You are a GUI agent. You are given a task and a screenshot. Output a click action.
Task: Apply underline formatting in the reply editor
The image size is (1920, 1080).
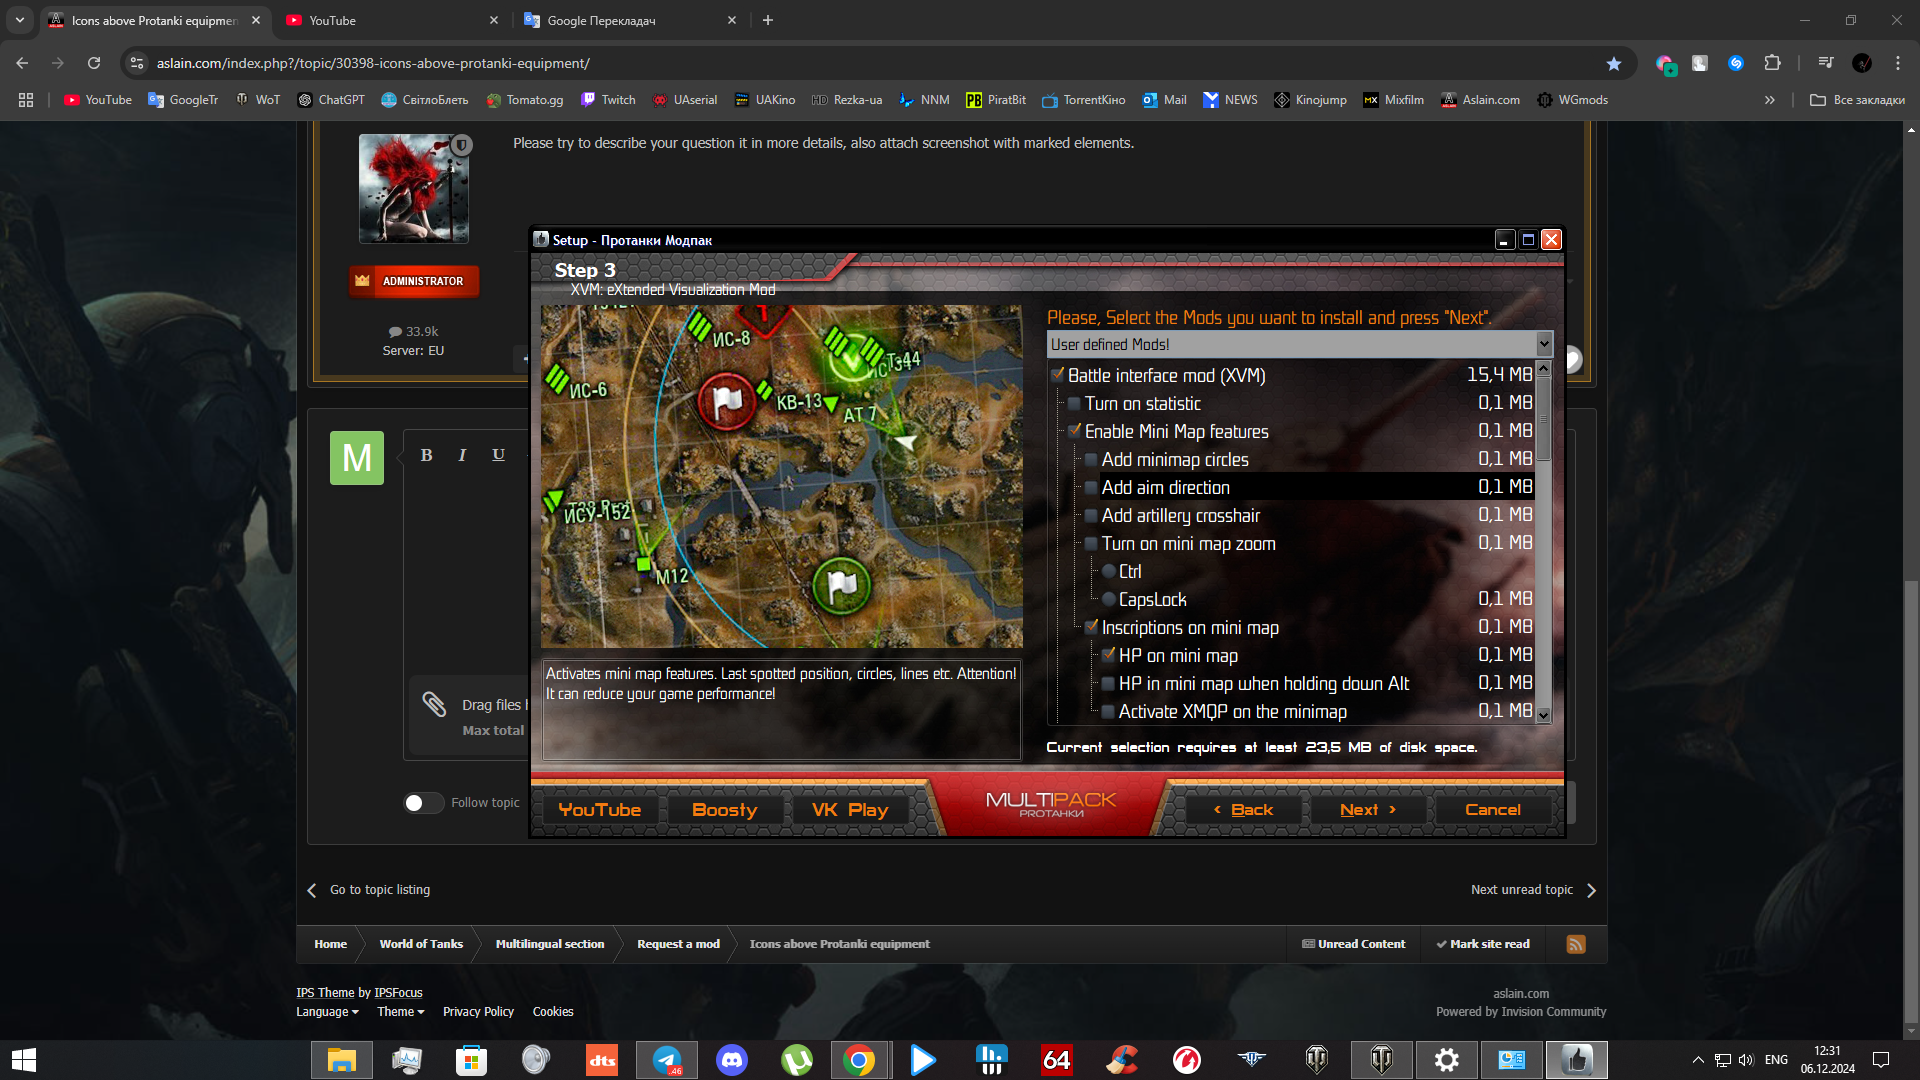(498, 455)
